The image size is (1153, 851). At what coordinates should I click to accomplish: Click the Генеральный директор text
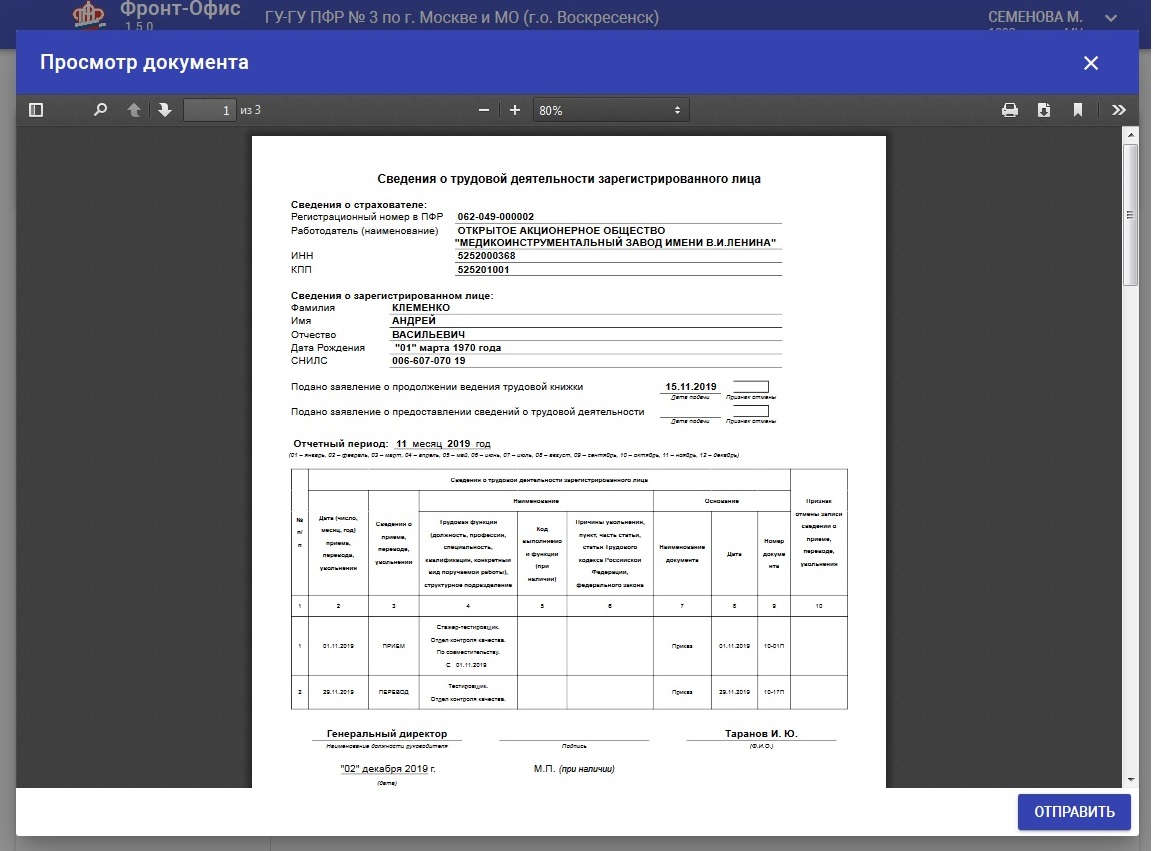(387, 734)
